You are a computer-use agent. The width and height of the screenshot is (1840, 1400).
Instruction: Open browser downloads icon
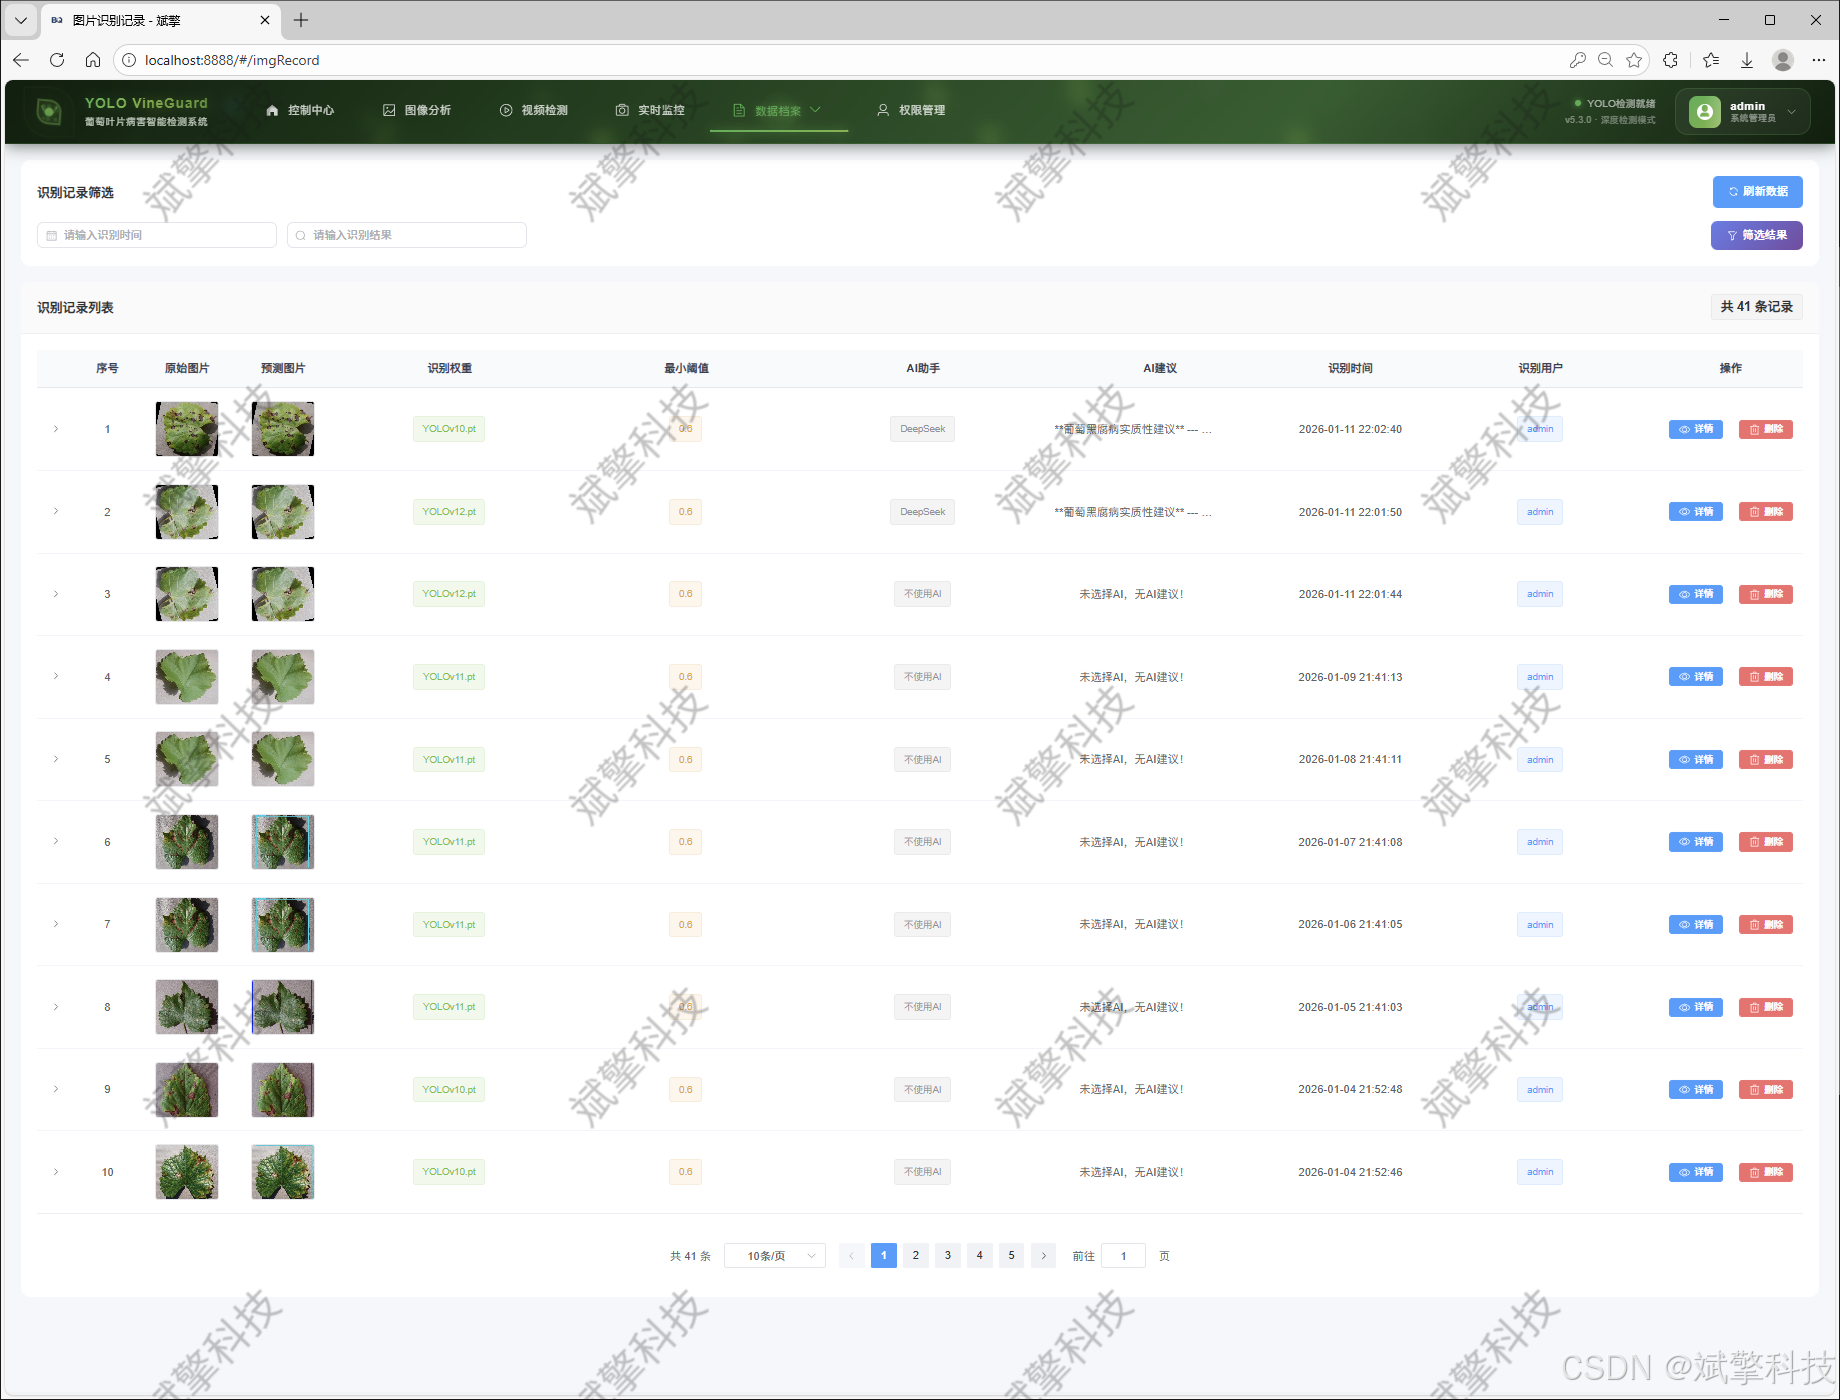[x=1747, y=60]
